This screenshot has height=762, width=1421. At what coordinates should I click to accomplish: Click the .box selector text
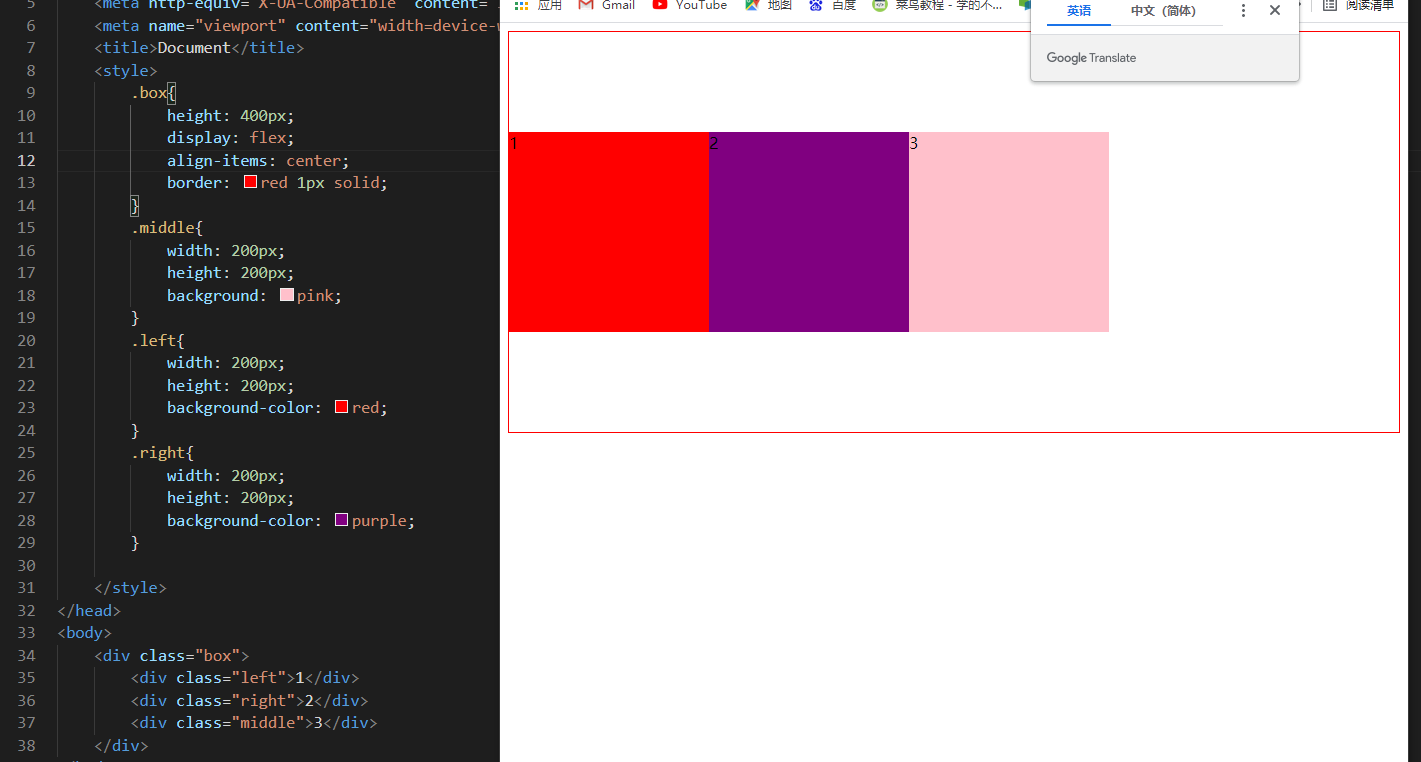coord(149,93)
